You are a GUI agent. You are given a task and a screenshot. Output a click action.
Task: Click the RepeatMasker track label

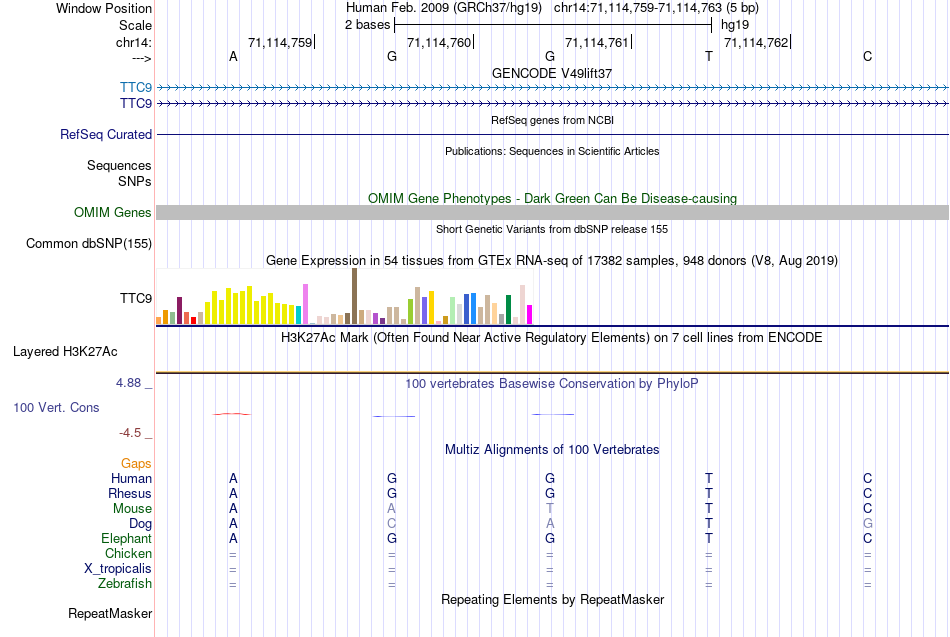click(110, 613)
